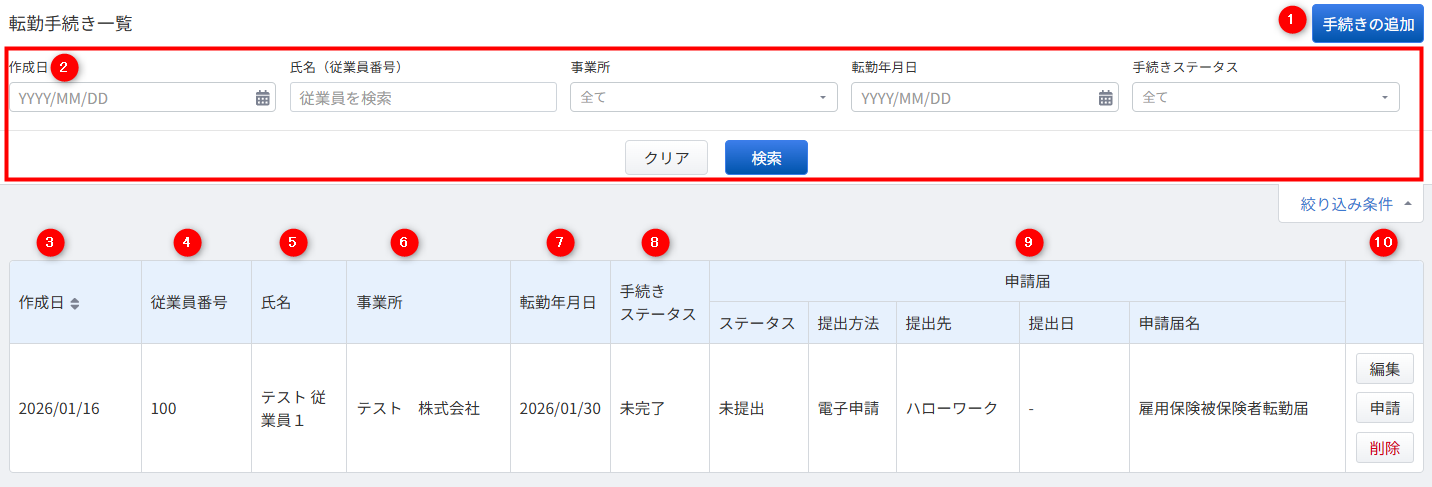Click calendar icon in 作成日 date field
The height and width of the screenshot is (487, 1432).
[262, 98]
